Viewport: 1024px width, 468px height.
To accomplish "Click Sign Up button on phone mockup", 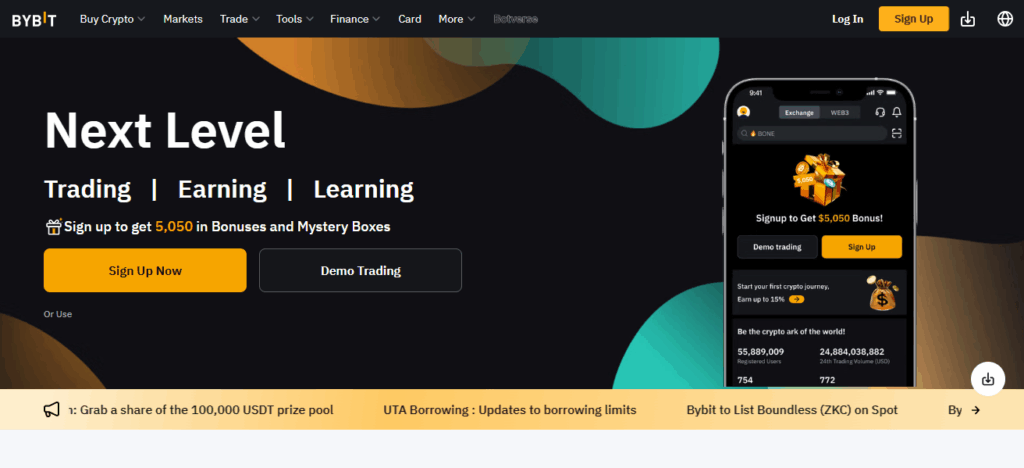I will tap(861, 247).
